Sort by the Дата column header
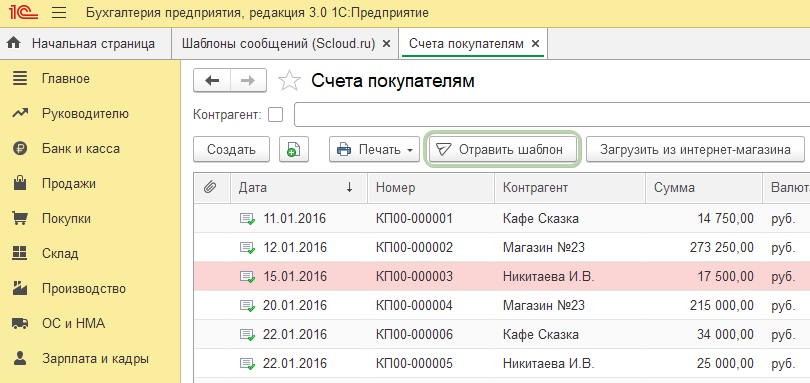This screenshot has height=383, width=810. (x=298, y=188)
